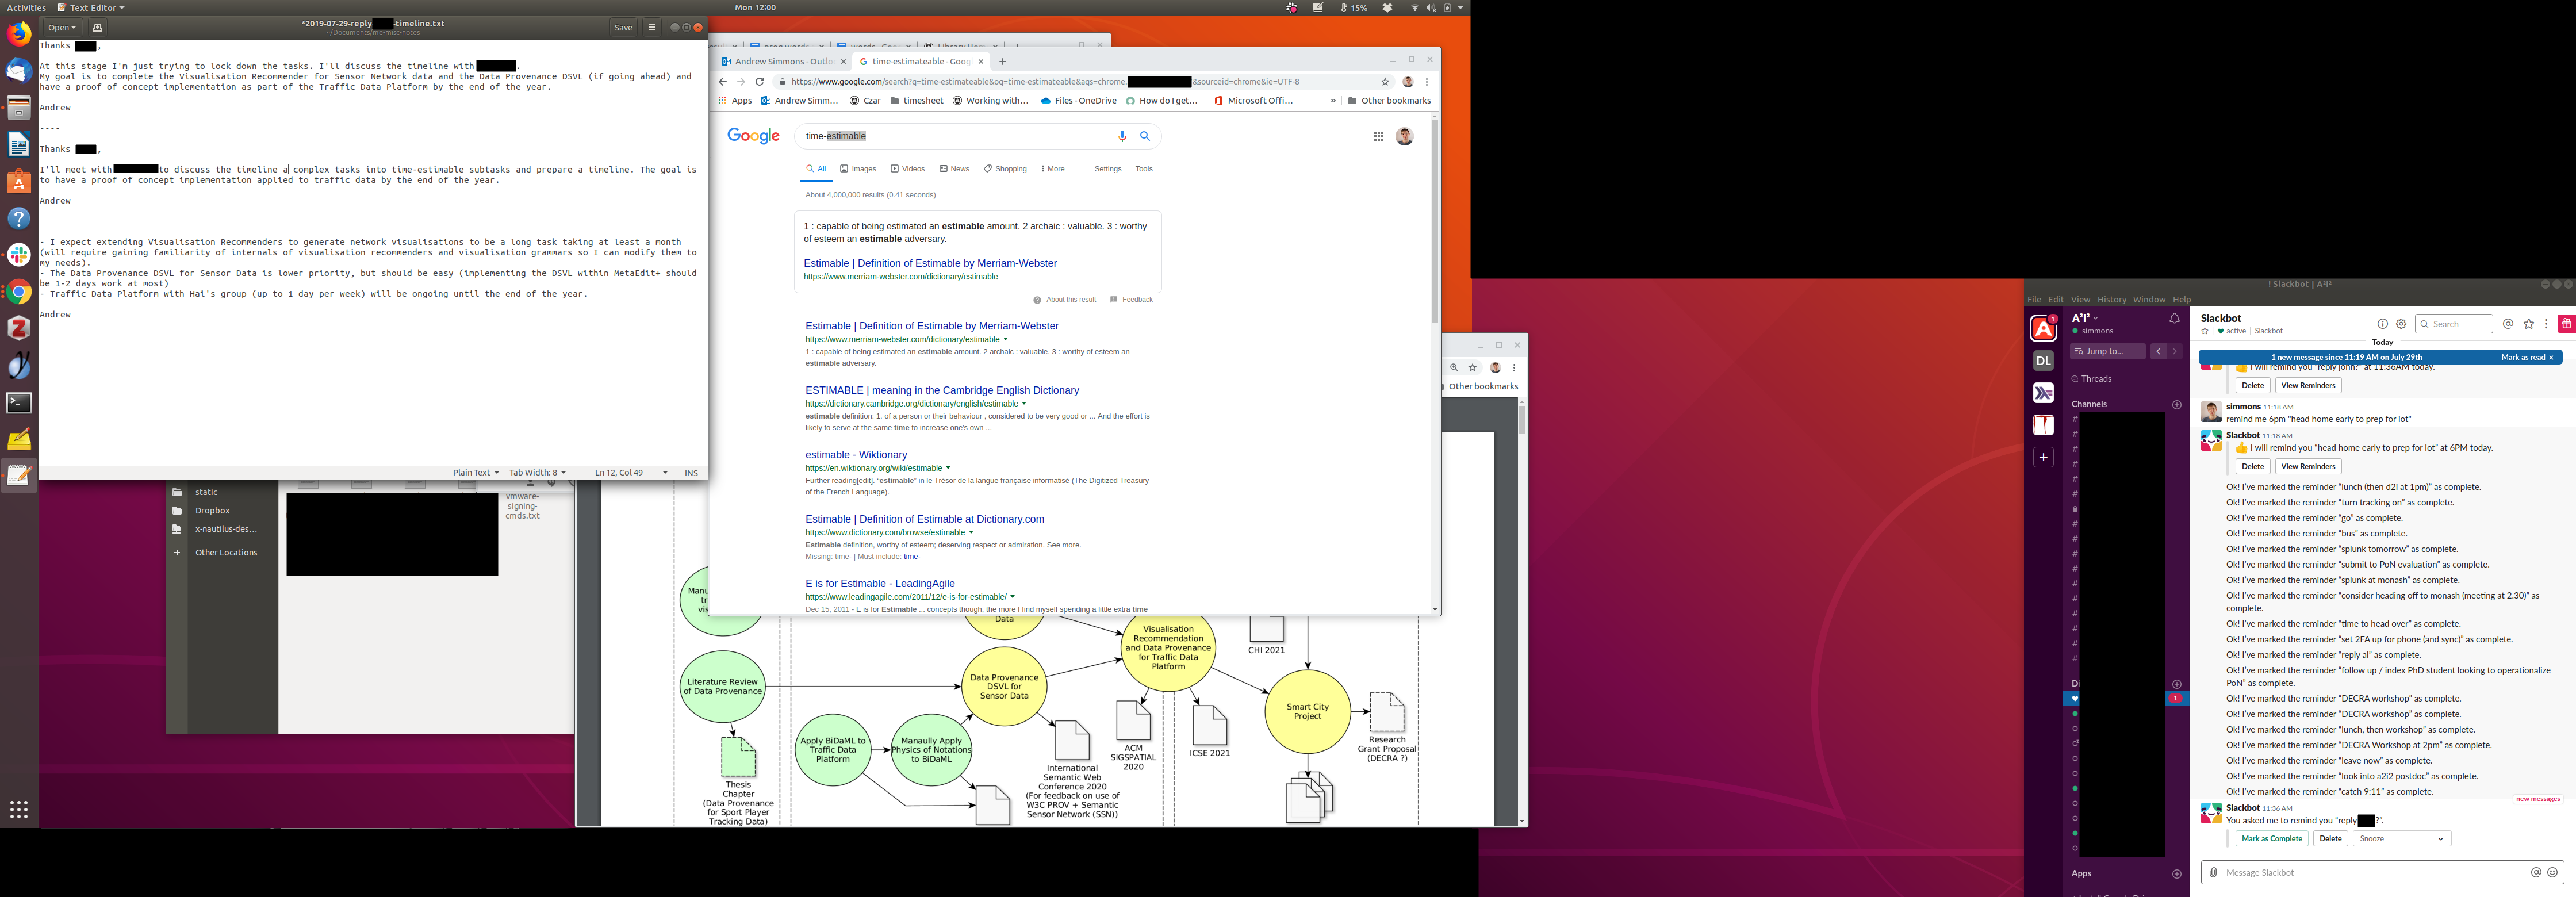Open Slack starred items icon
This screenshot has width=2576, height=897.
(2529, 324)
